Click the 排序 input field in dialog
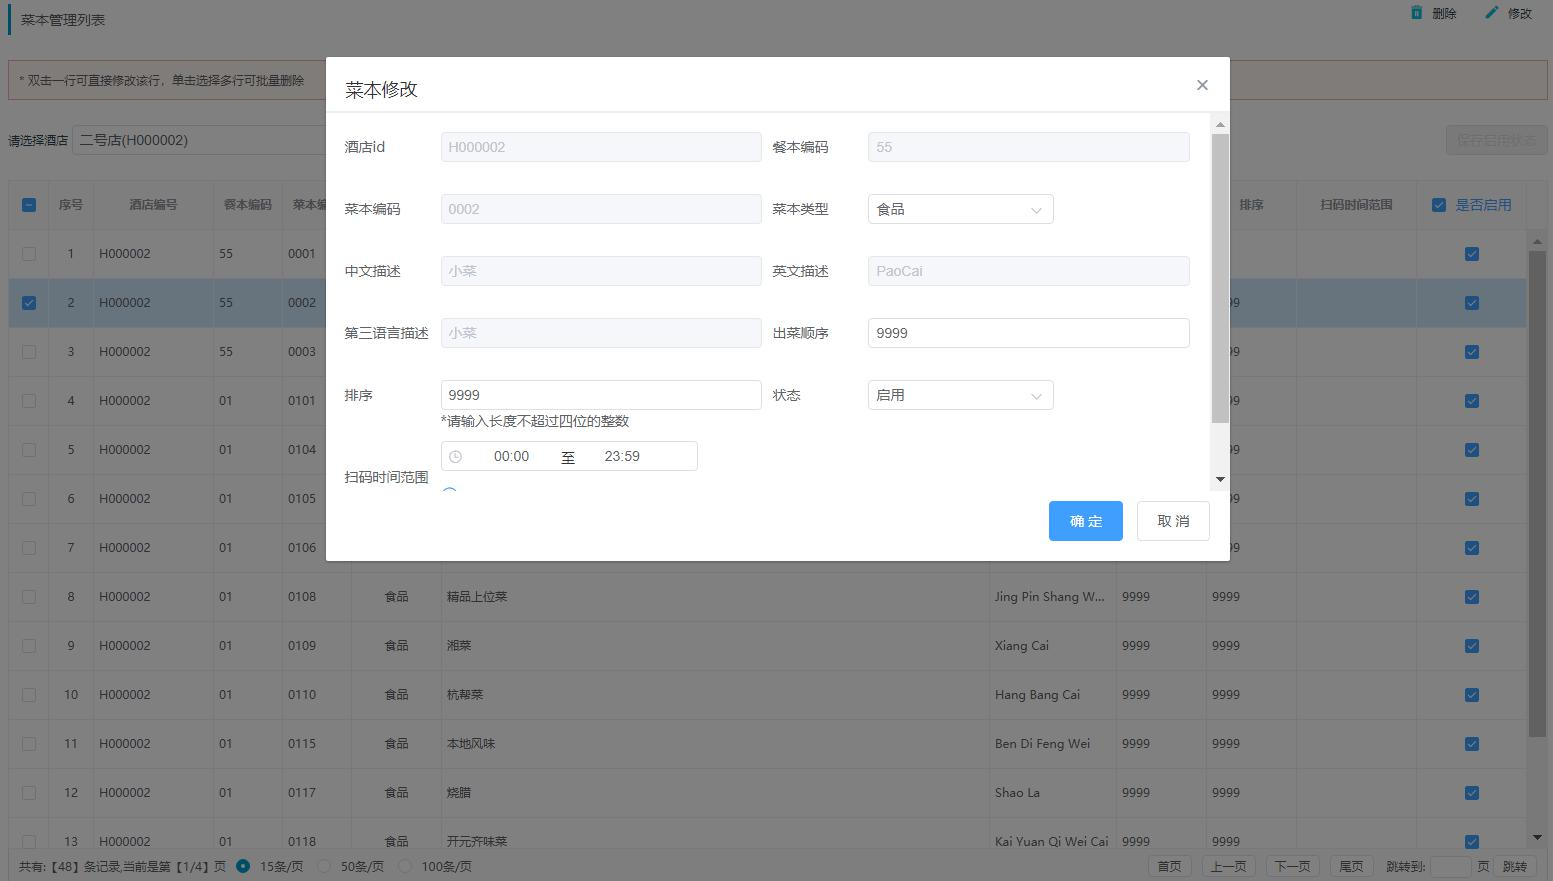Screen dimensions: 1553x881 coord(600,395)
